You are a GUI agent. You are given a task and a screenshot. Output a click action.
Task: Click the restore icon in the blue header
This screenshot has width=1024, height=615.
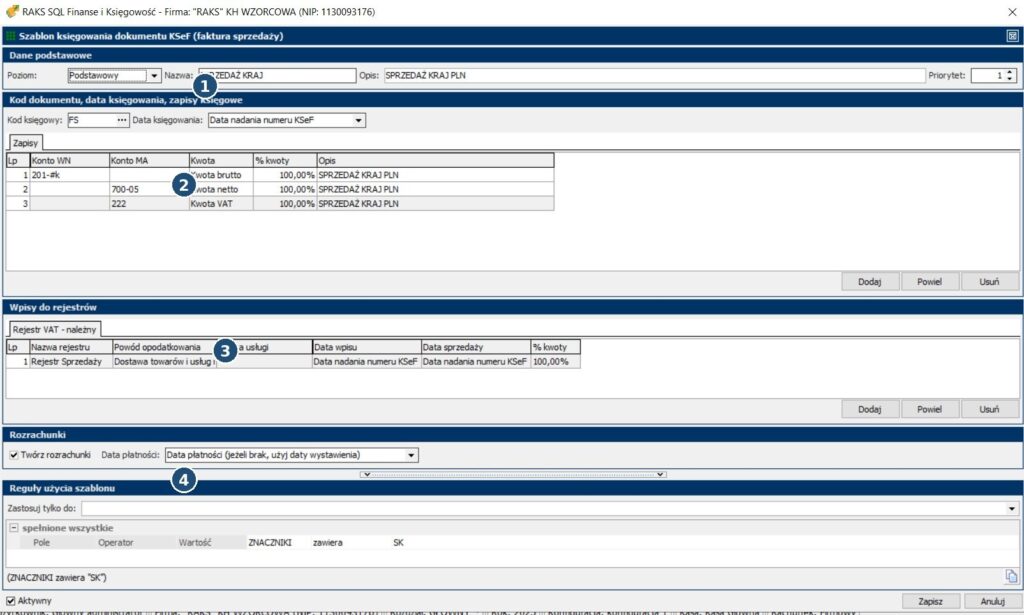point(1012,36)
